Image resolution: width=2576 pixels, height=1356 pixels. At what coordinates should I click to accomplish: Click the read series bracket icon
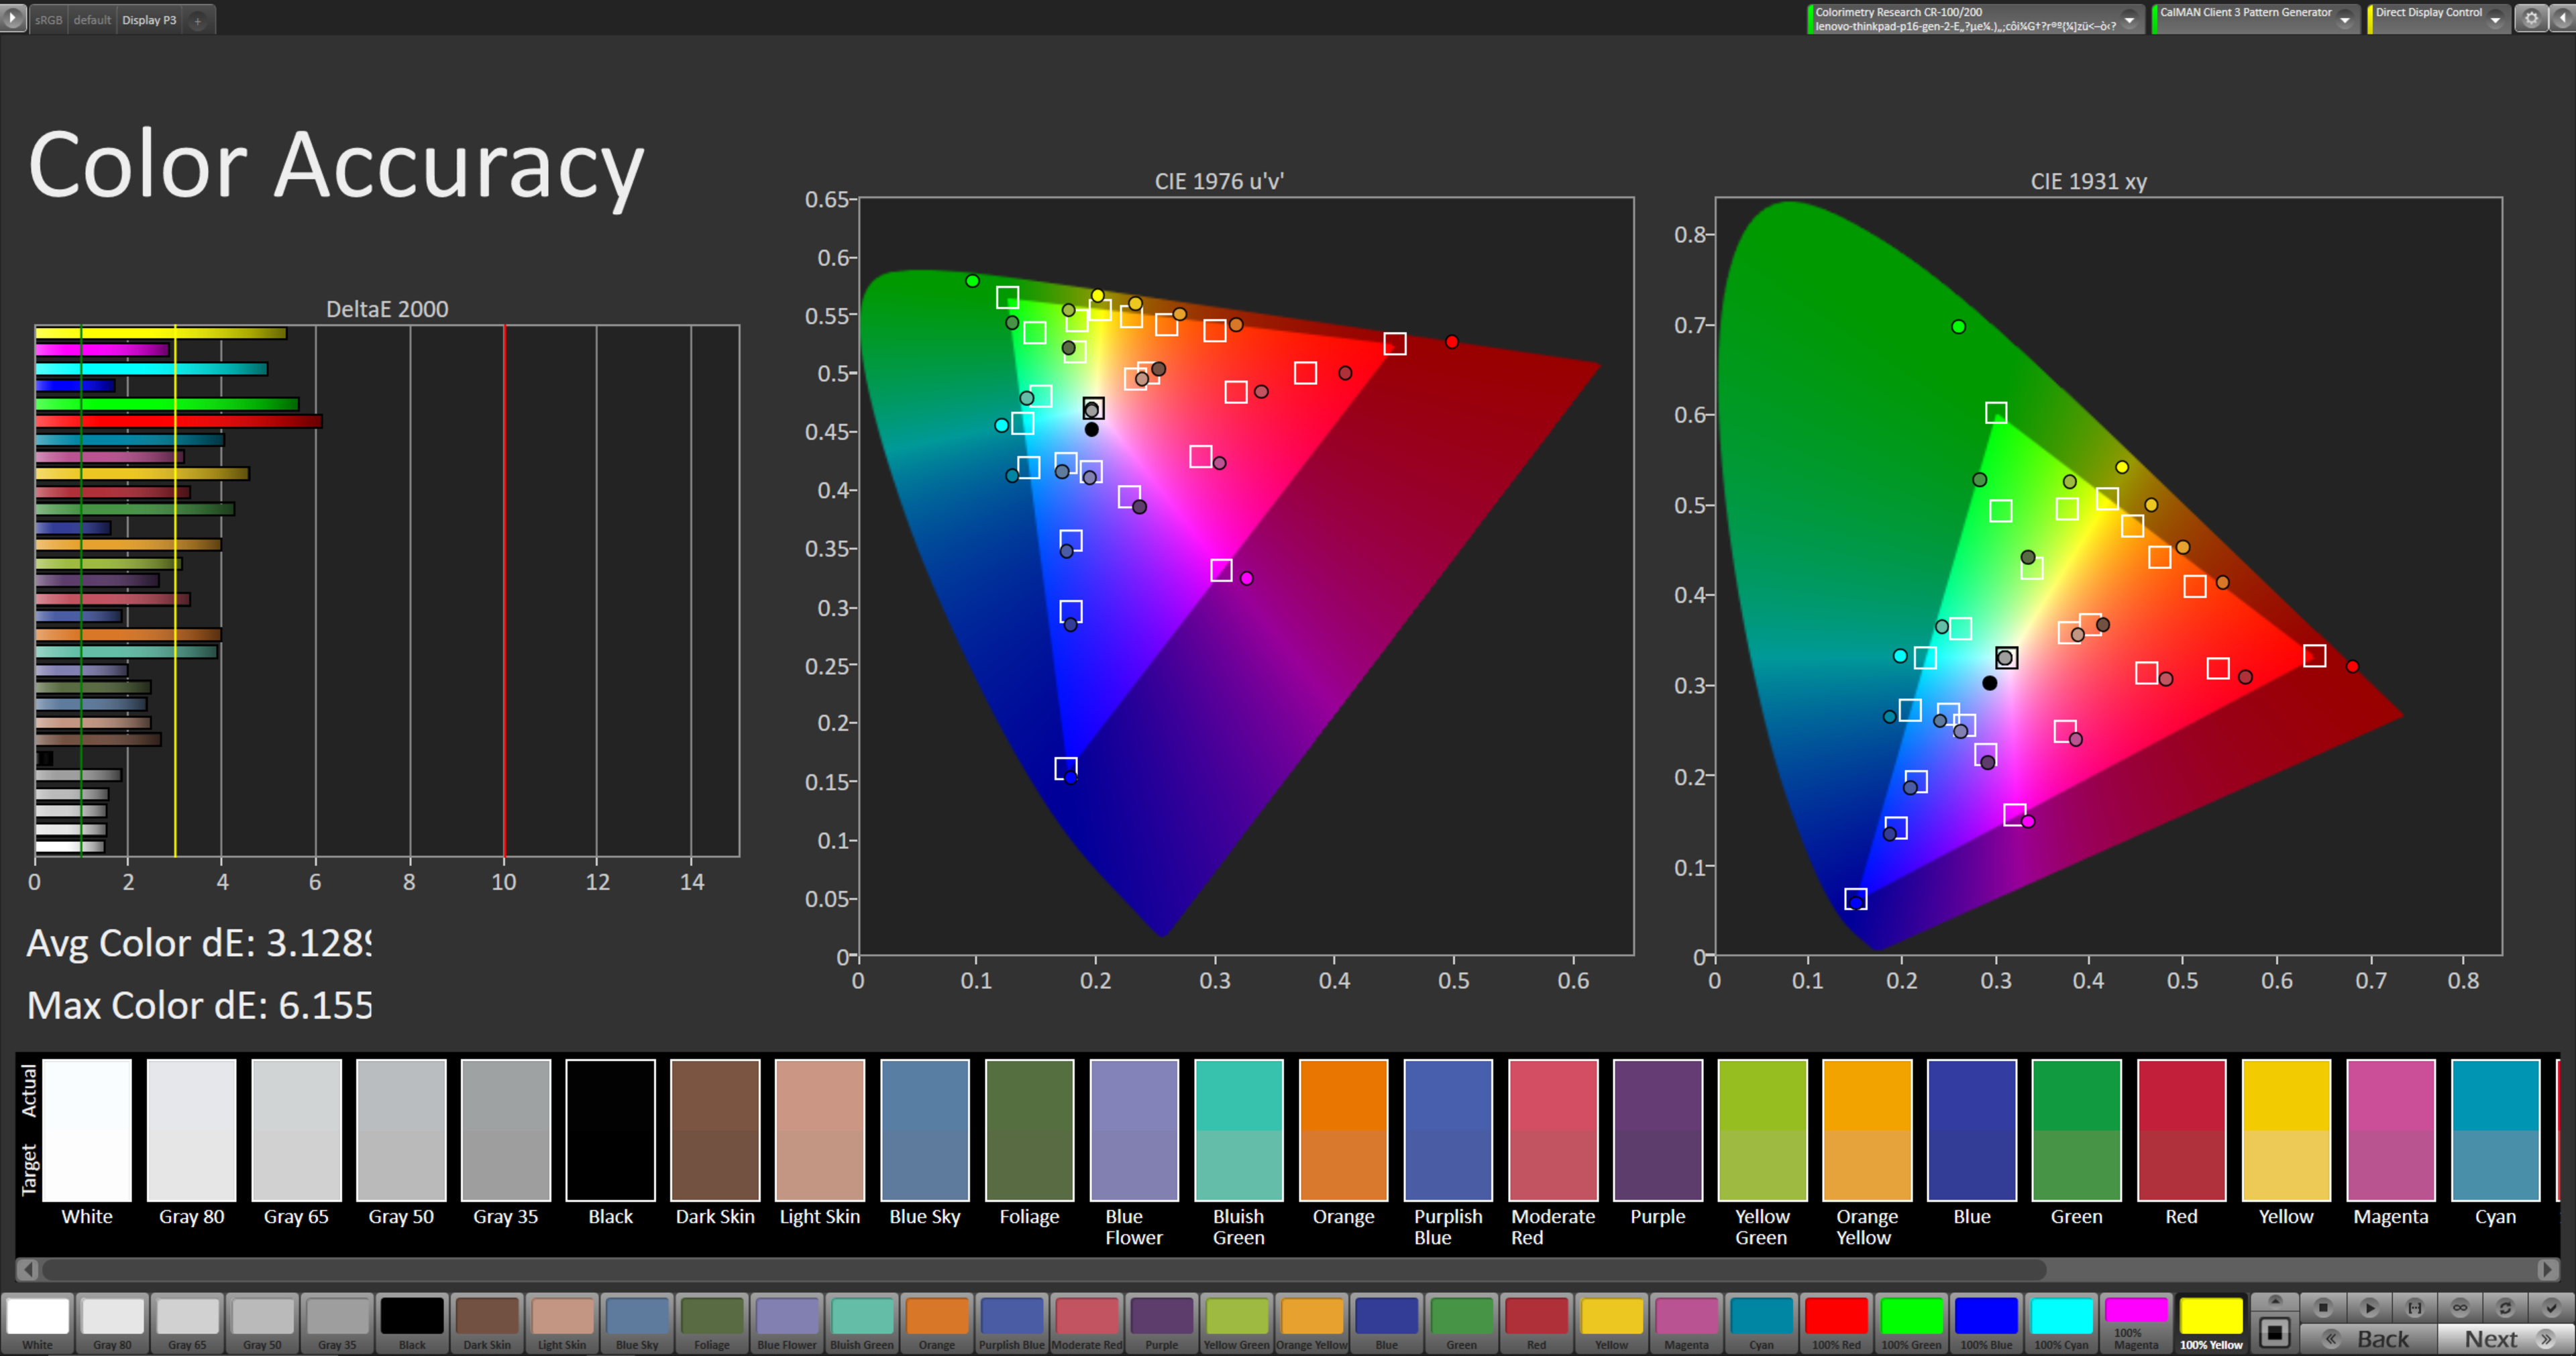point(2414,1307)
